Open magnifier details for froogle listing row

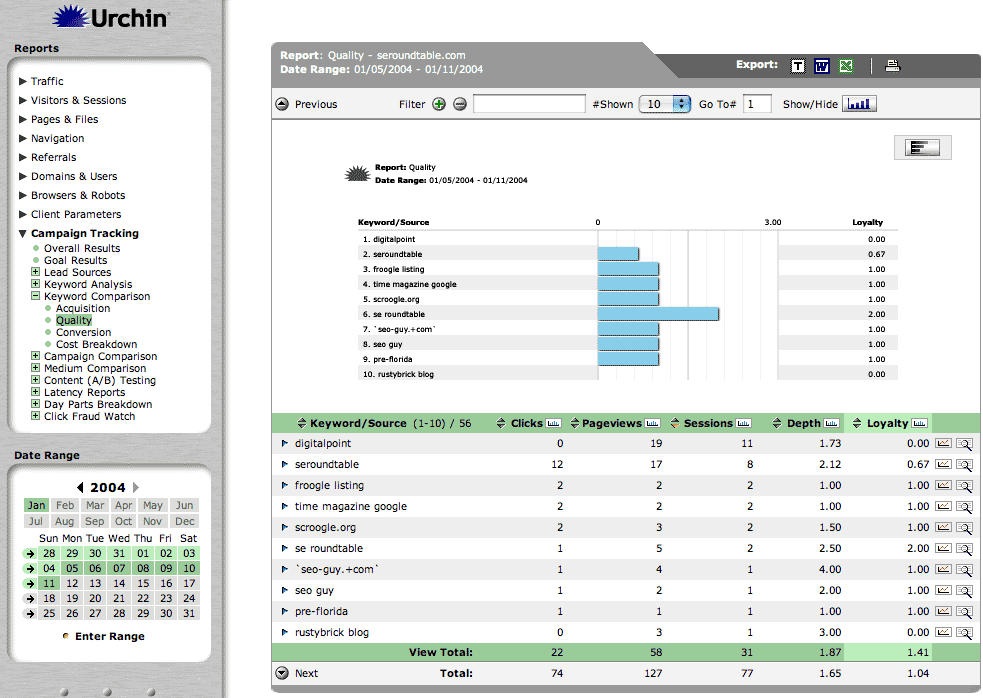pyautogui.click(x=964, y=486)
